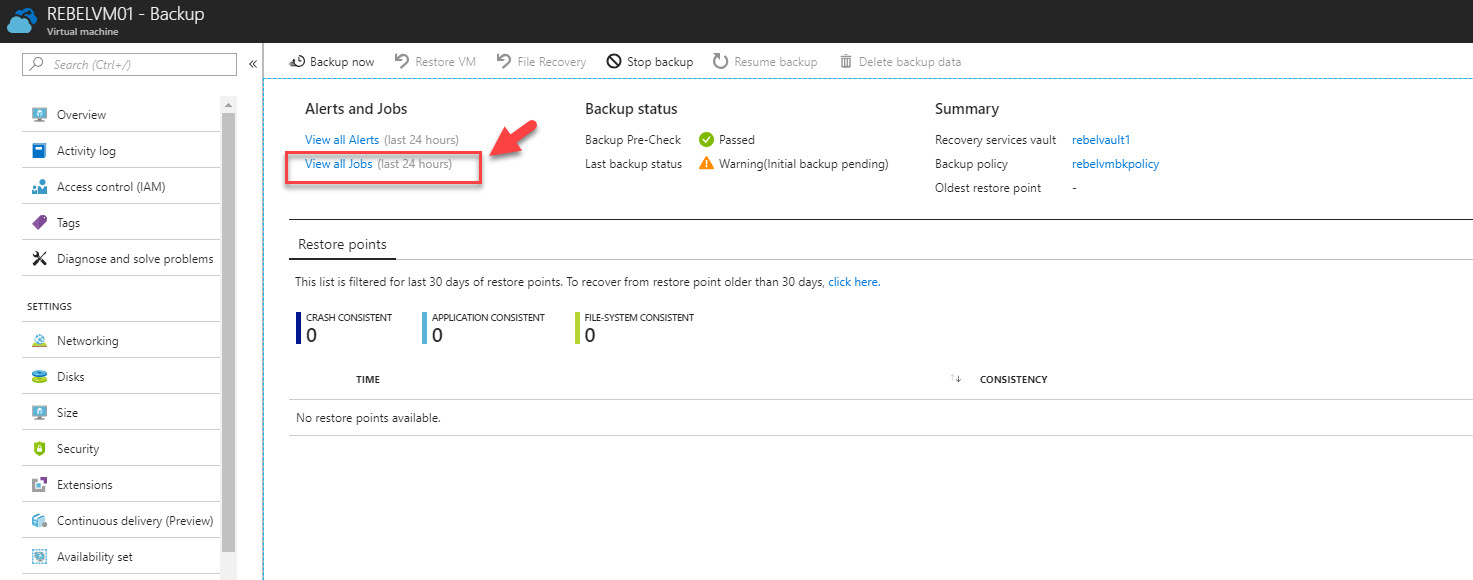The image size is (1473, 580).
Task: Click the Backup now icon
Action: point(297,62)
